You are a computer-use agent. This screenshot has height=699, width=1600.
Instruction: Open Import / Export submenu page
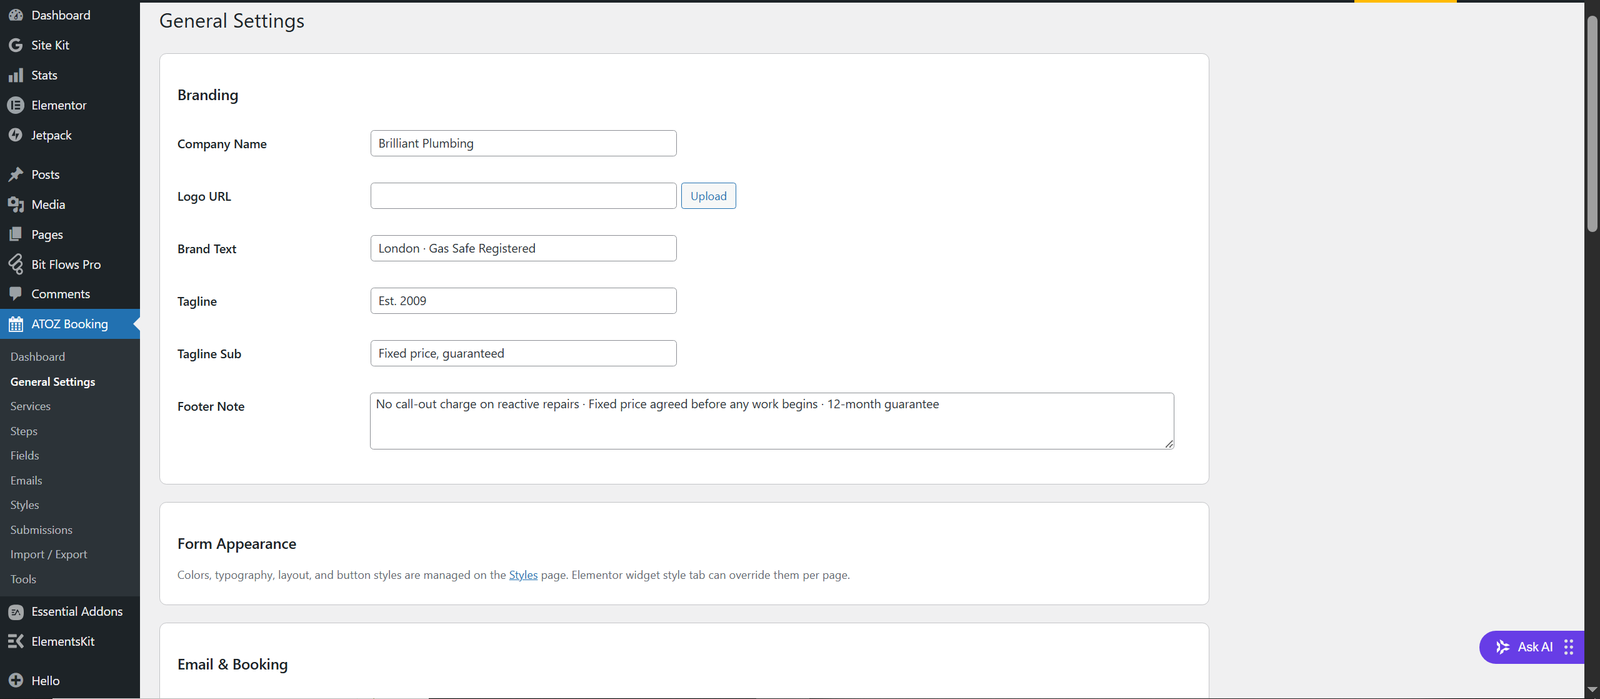click(49, 554)
